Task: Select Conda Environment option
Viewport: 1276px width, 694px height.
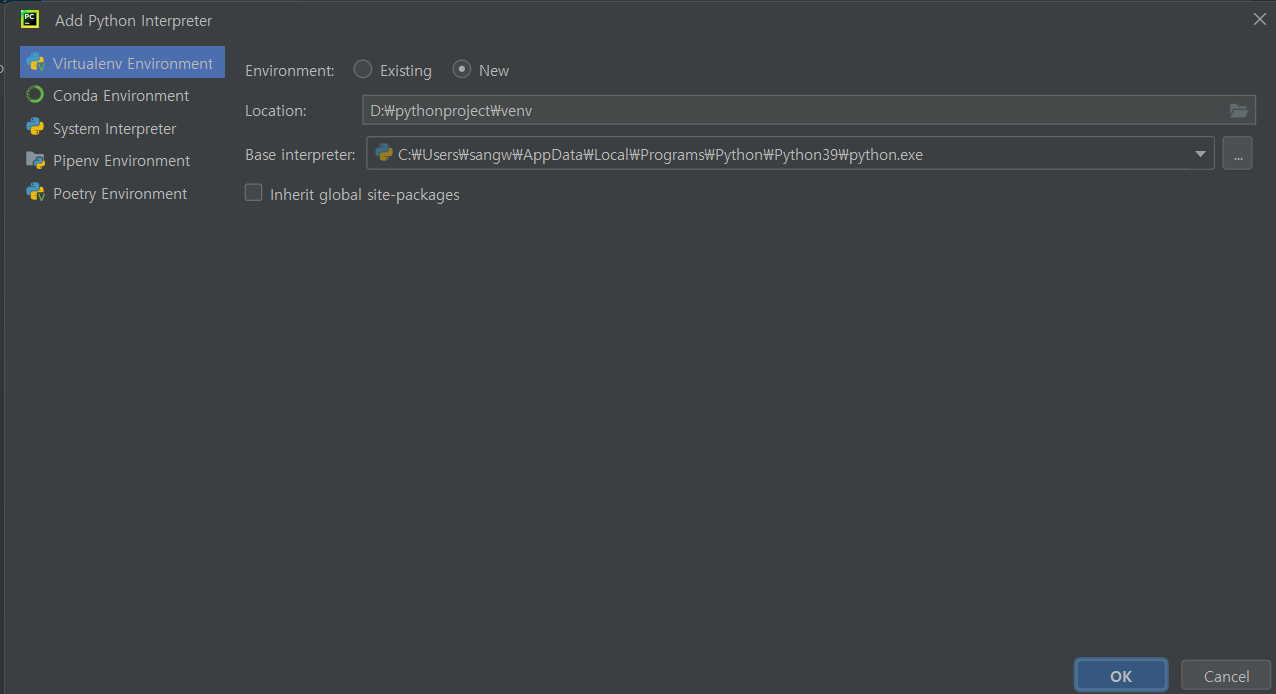Action: tap(121, 96)
